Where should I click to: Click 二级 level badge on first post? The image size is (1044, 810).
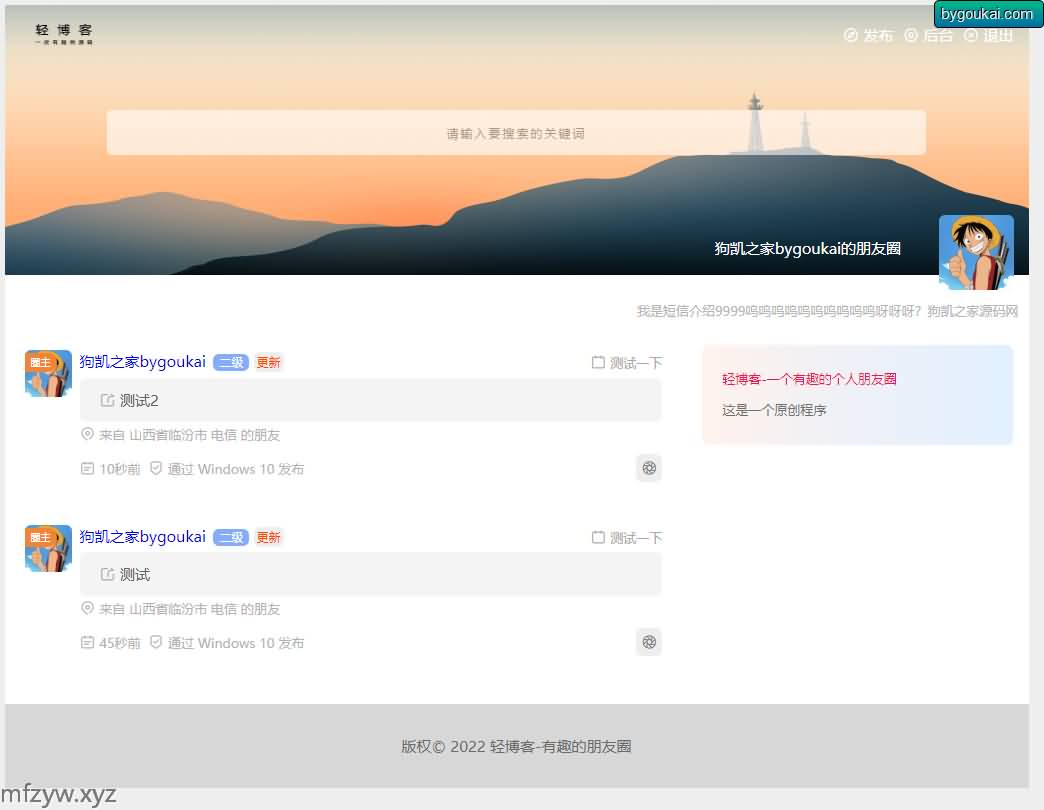231,363
